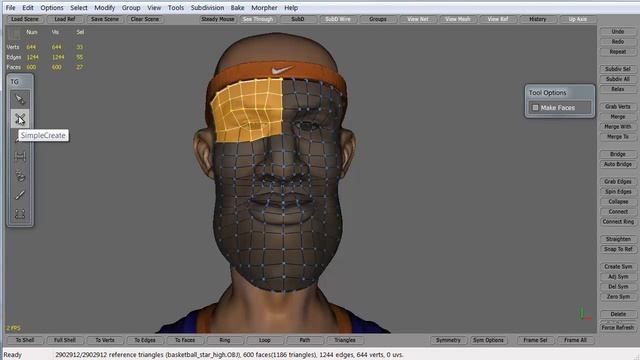Click Subdiv Sel button

pos(618,69)
